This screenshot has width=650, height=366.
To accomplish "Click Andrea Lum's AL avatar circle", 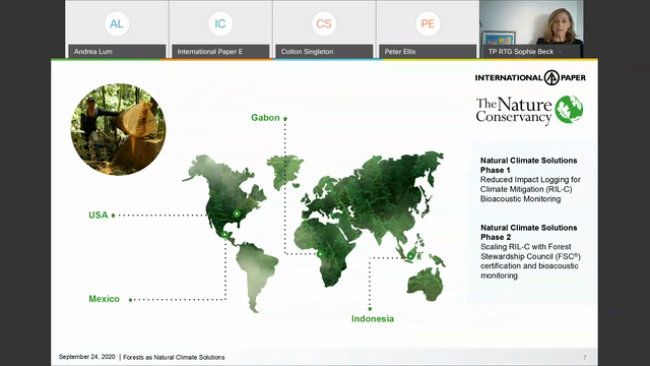I will 116,24.
